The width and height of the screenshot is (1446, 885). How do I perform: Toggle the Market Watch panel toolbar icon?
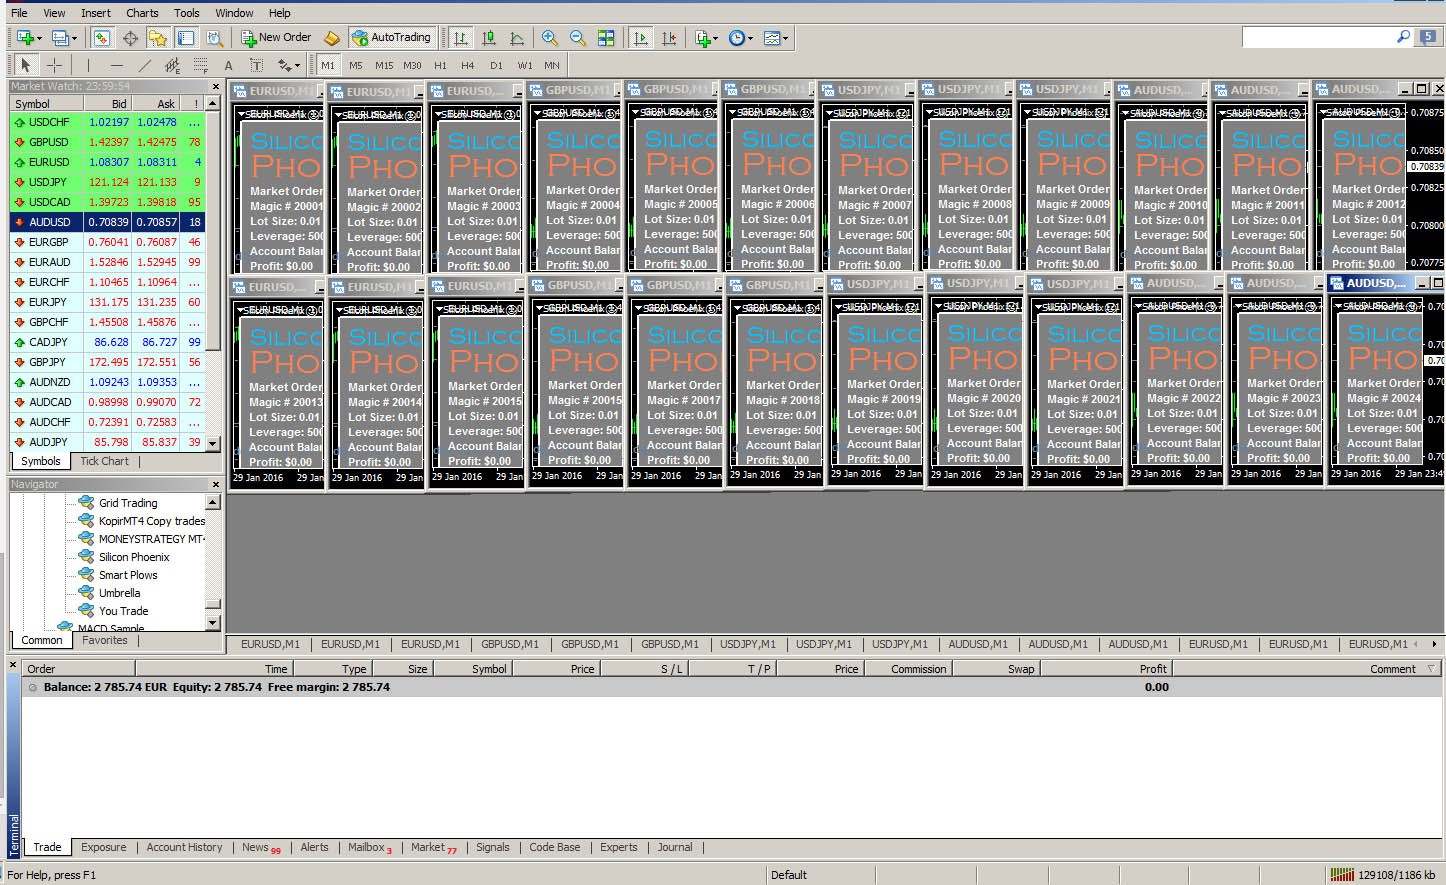point(101,38)
